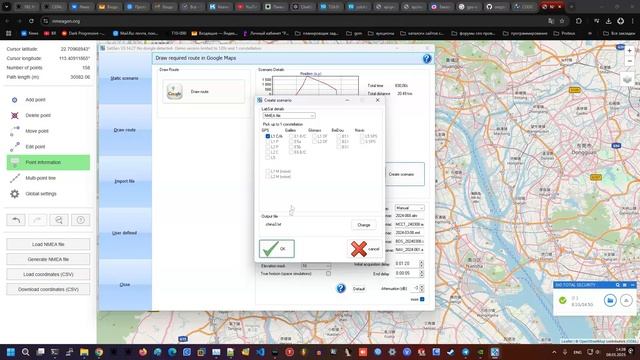Open folder icon in 360 Total Security popup
640x360 pixels.
tap(610, 300)
